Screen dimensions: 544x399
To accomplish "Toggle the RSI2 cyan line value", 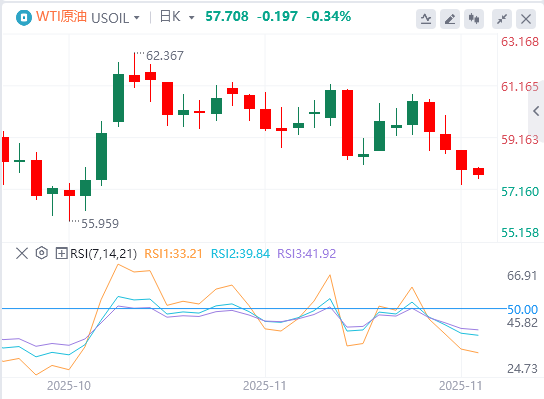I will coord(240,254).
